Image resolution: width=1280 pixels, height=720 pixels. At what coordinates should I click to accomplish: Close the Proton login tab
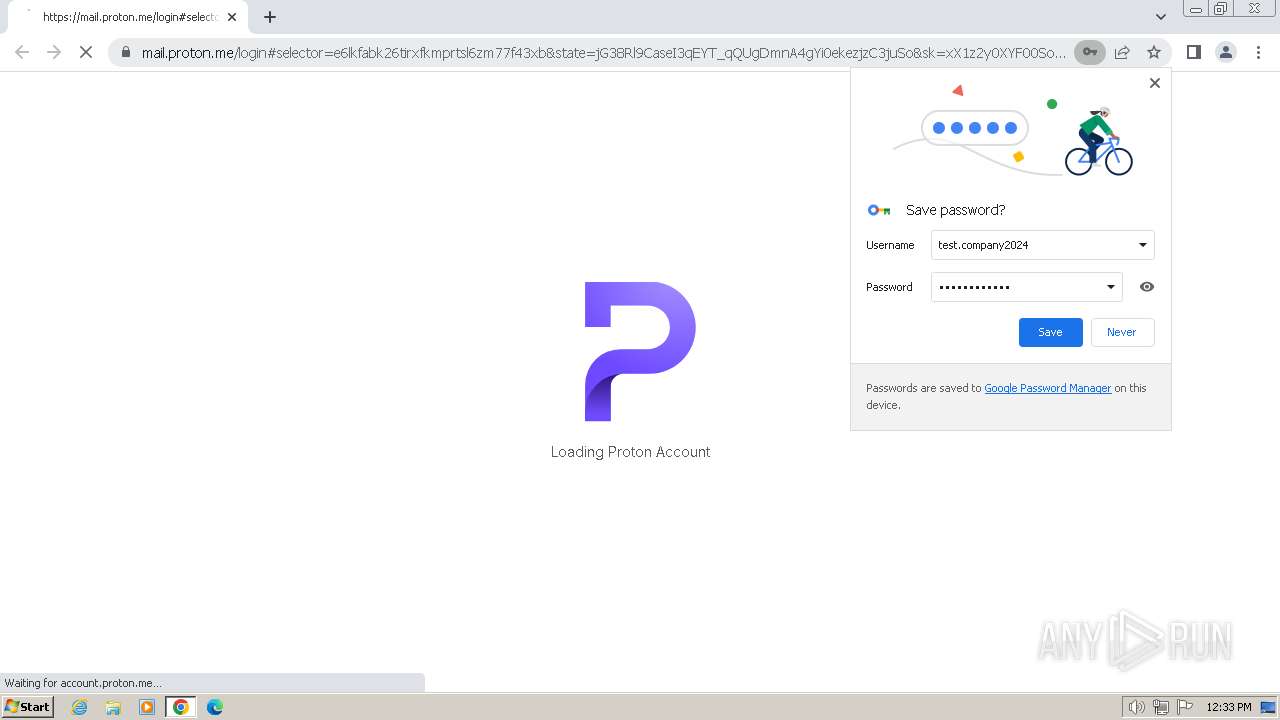tap(232, 17)
